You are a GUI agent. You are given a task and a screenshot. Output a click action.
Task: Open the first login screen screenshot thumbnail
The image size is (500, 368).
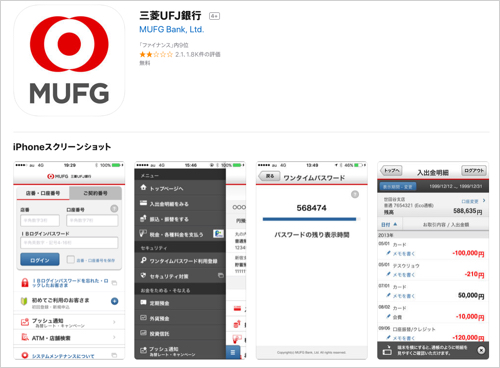(69, 260)
